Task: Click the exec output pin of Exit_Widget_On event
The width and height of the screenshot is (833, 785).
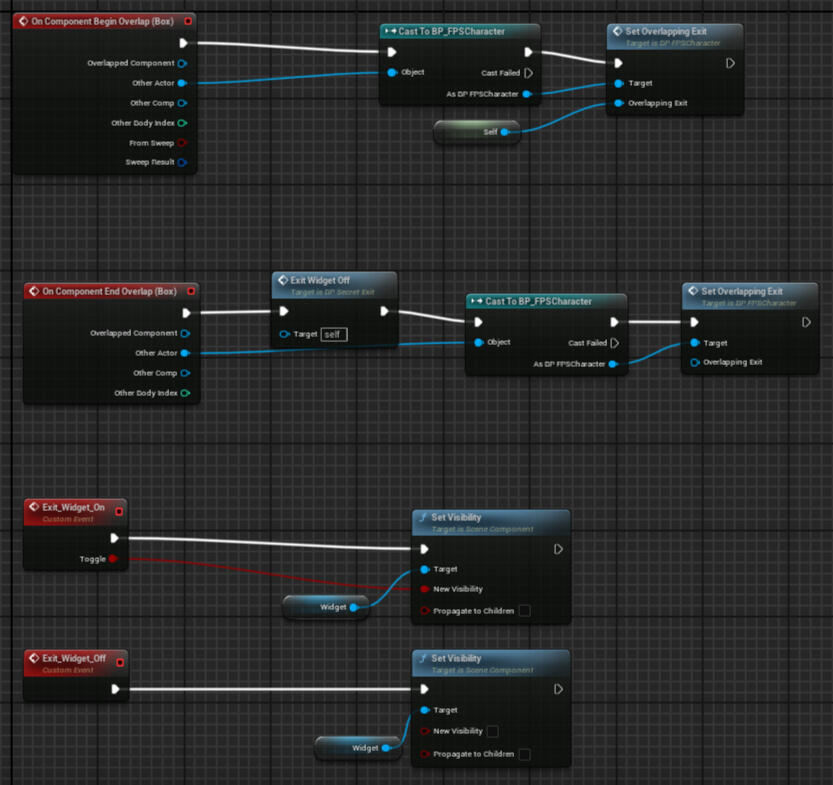Action: (116, 538)
